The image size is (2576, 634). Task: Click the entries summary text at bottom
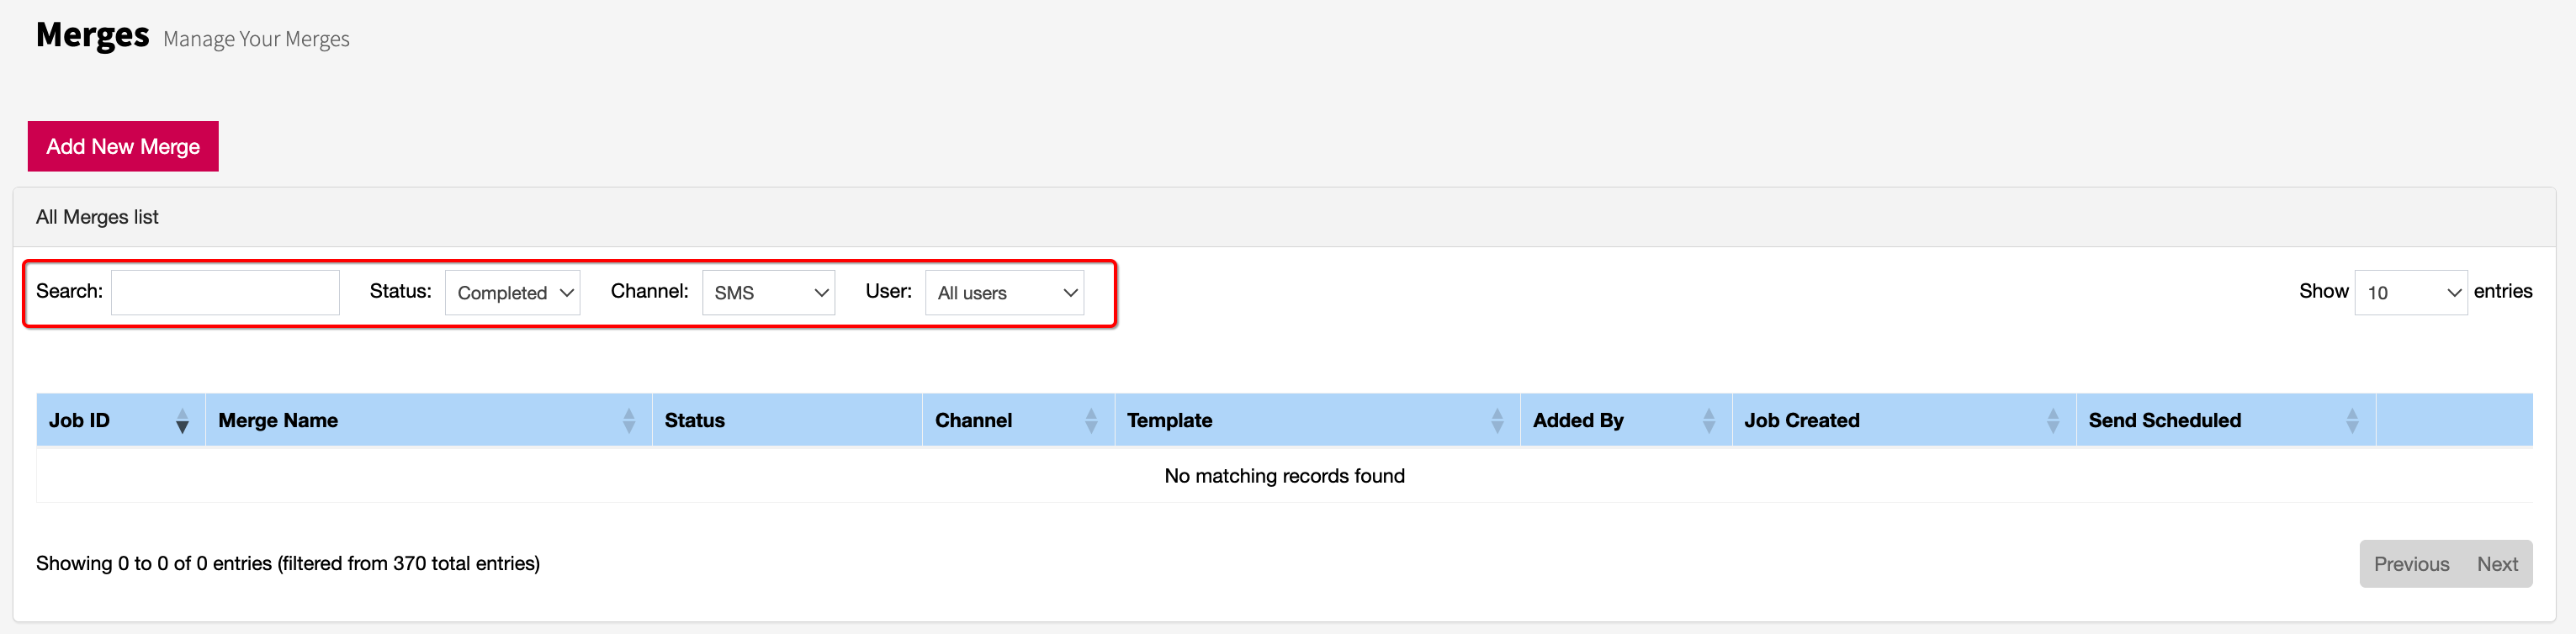(288, 563)
